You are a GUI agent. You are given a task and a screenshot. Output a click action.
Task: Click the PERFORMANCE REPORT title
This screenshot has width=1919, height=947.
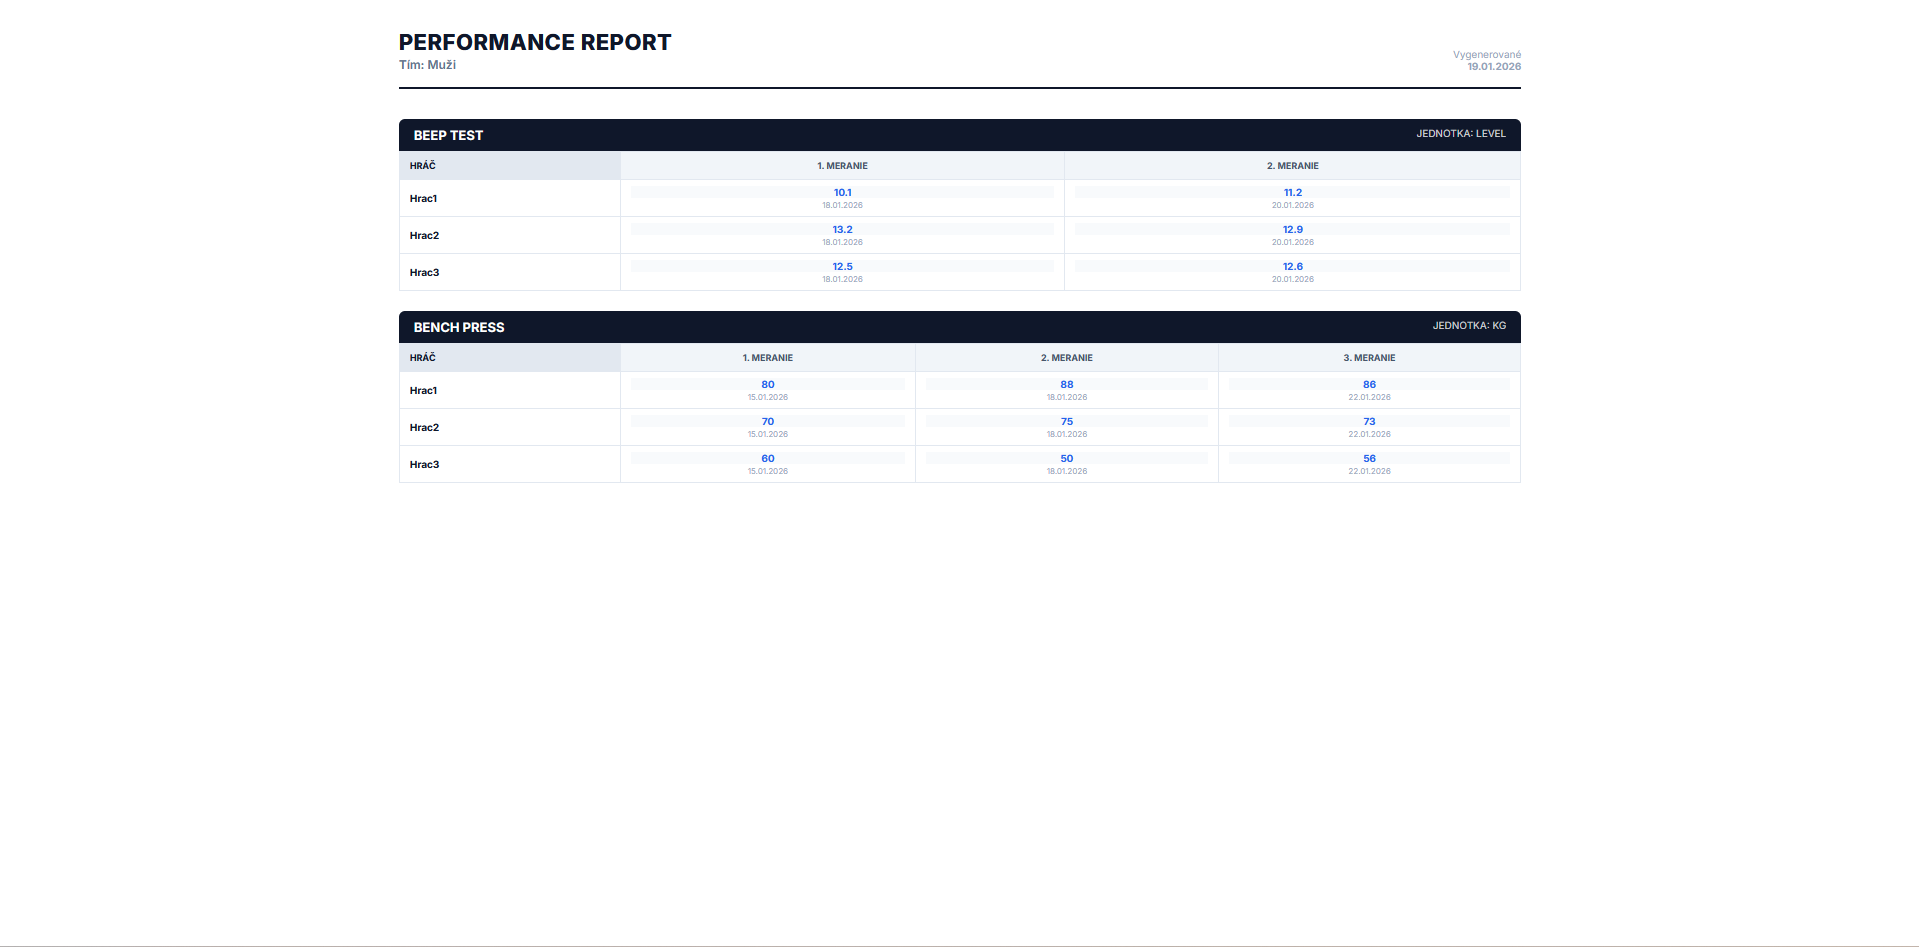click(534, 42)
